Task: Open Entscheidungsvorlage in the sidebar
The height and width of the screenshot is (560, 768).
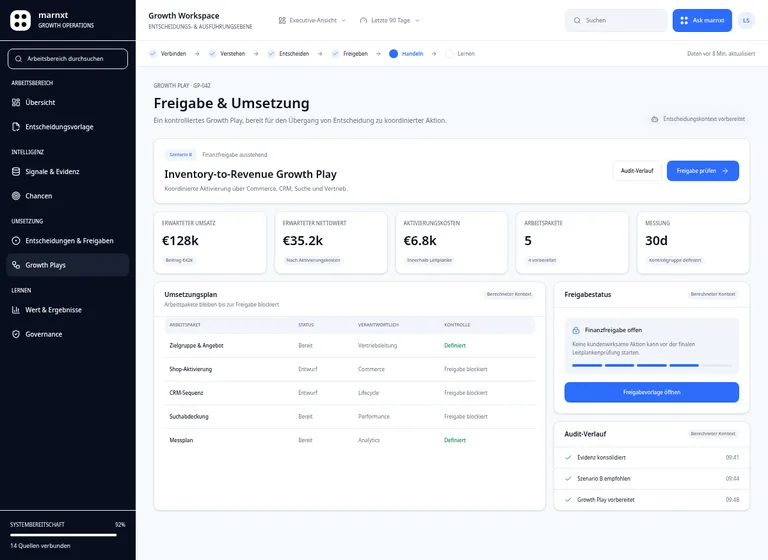Action: [68, 127]
